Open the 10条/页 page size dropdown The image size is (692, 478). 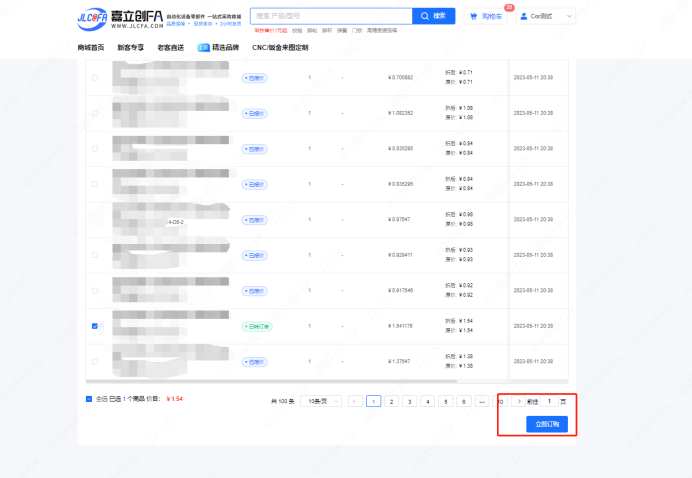(x=320, y=401)
